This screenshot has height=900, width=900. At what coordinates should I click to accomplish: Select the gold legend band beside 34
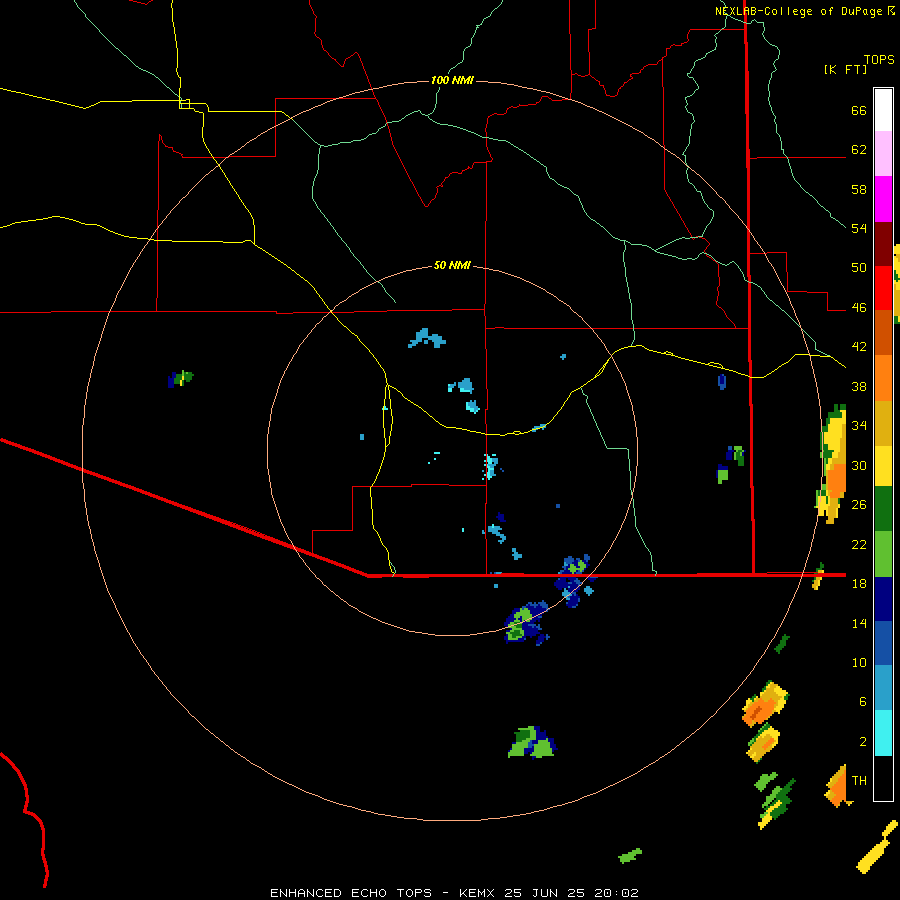[x=883, y=423]
